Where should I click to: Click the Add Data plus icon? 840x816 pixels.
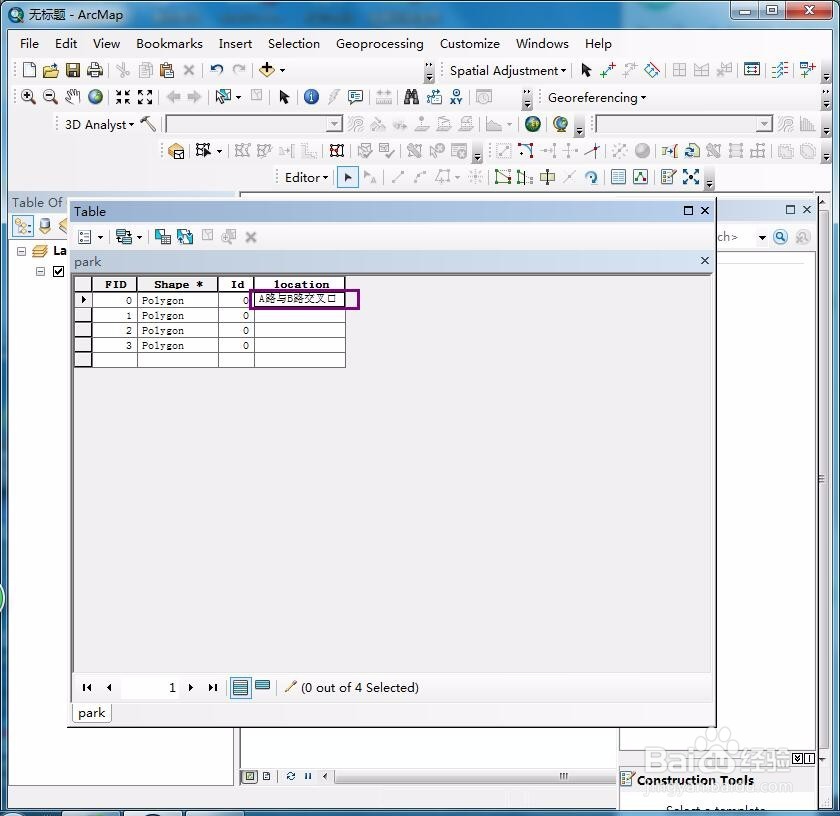[x=267, y=69]
